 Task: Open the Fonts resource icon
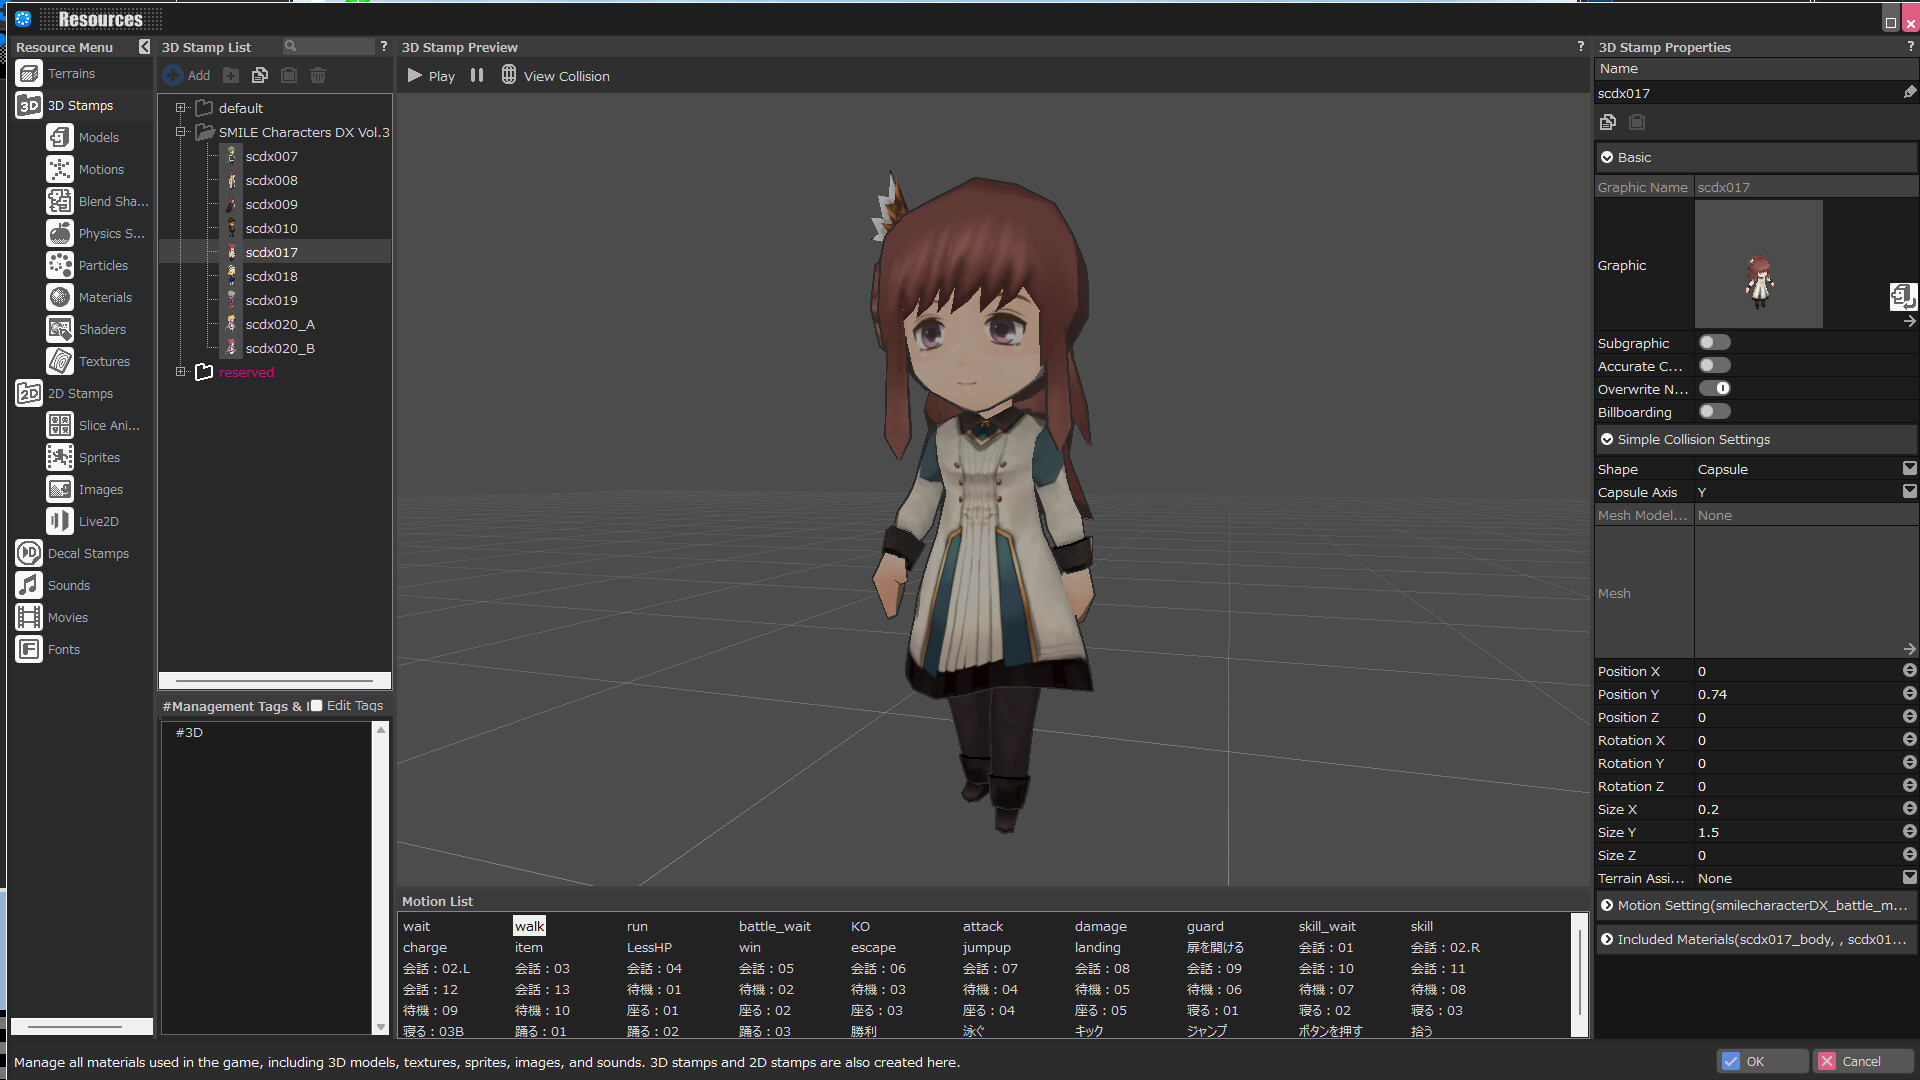[29, 649]
